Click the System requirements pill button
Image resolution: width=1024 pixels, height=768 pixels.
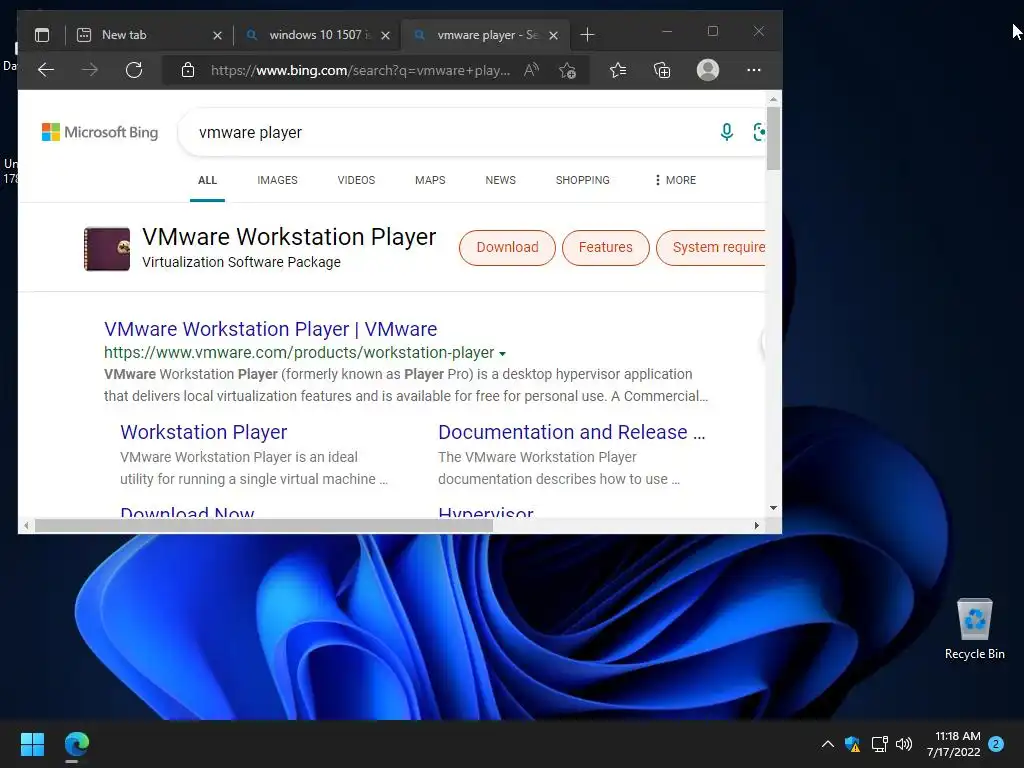[x=711, y=248]
